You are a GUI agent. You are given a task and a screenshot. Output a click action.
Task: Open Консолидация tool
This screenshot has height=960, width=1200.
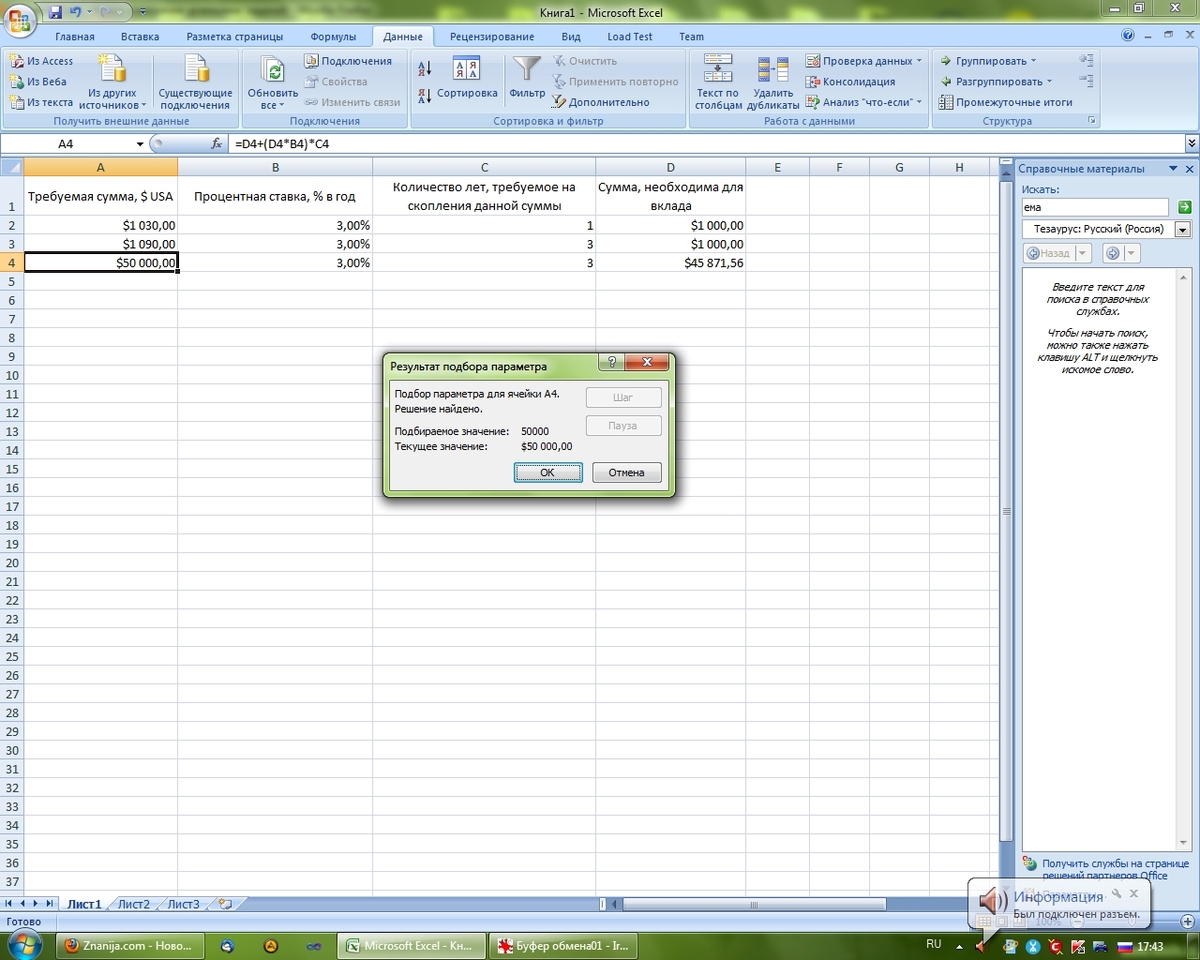point(850,82)
